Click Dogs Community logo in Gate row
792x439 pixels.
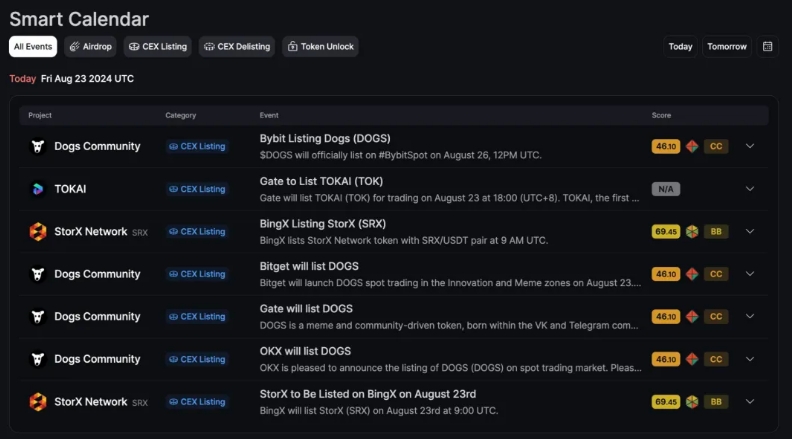coord(38,317)
